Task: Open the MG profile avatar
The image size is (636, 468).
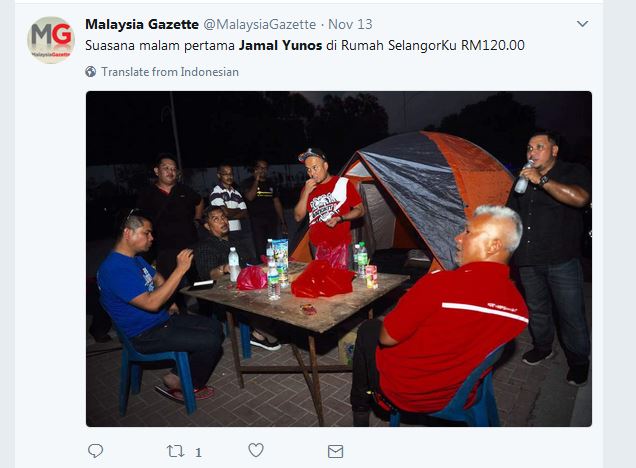Action: 51,40
